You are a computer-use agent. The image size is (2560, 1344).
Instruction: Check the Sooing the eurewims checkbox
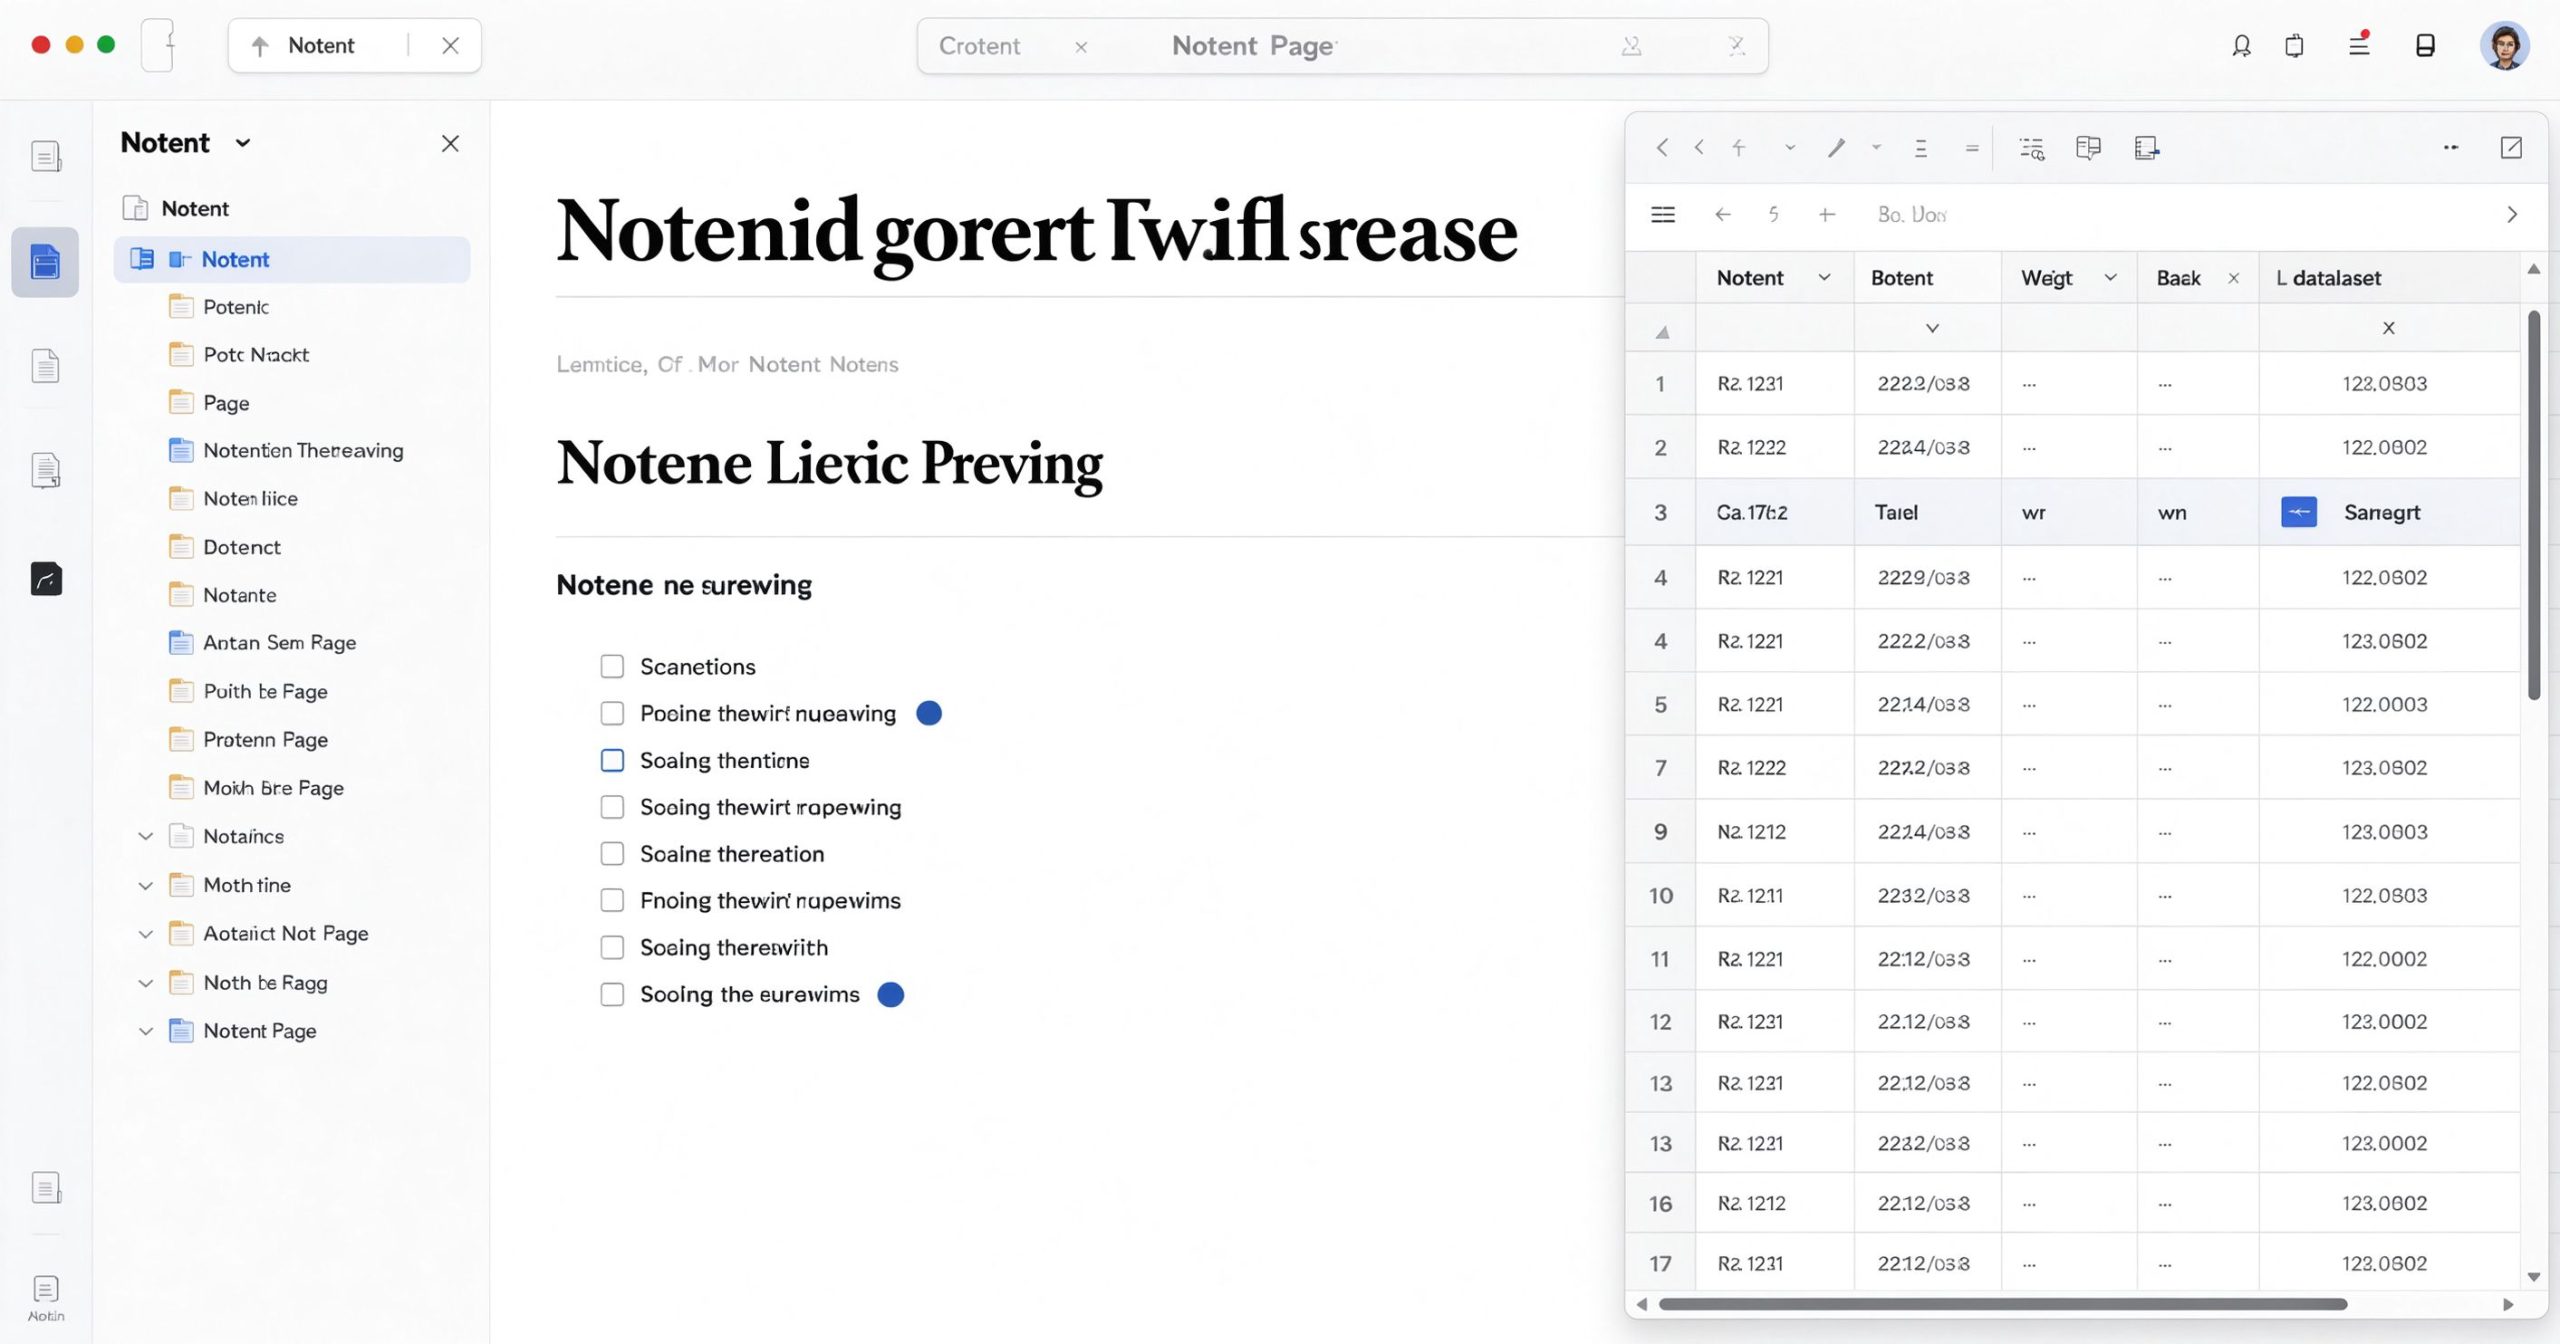612,994
